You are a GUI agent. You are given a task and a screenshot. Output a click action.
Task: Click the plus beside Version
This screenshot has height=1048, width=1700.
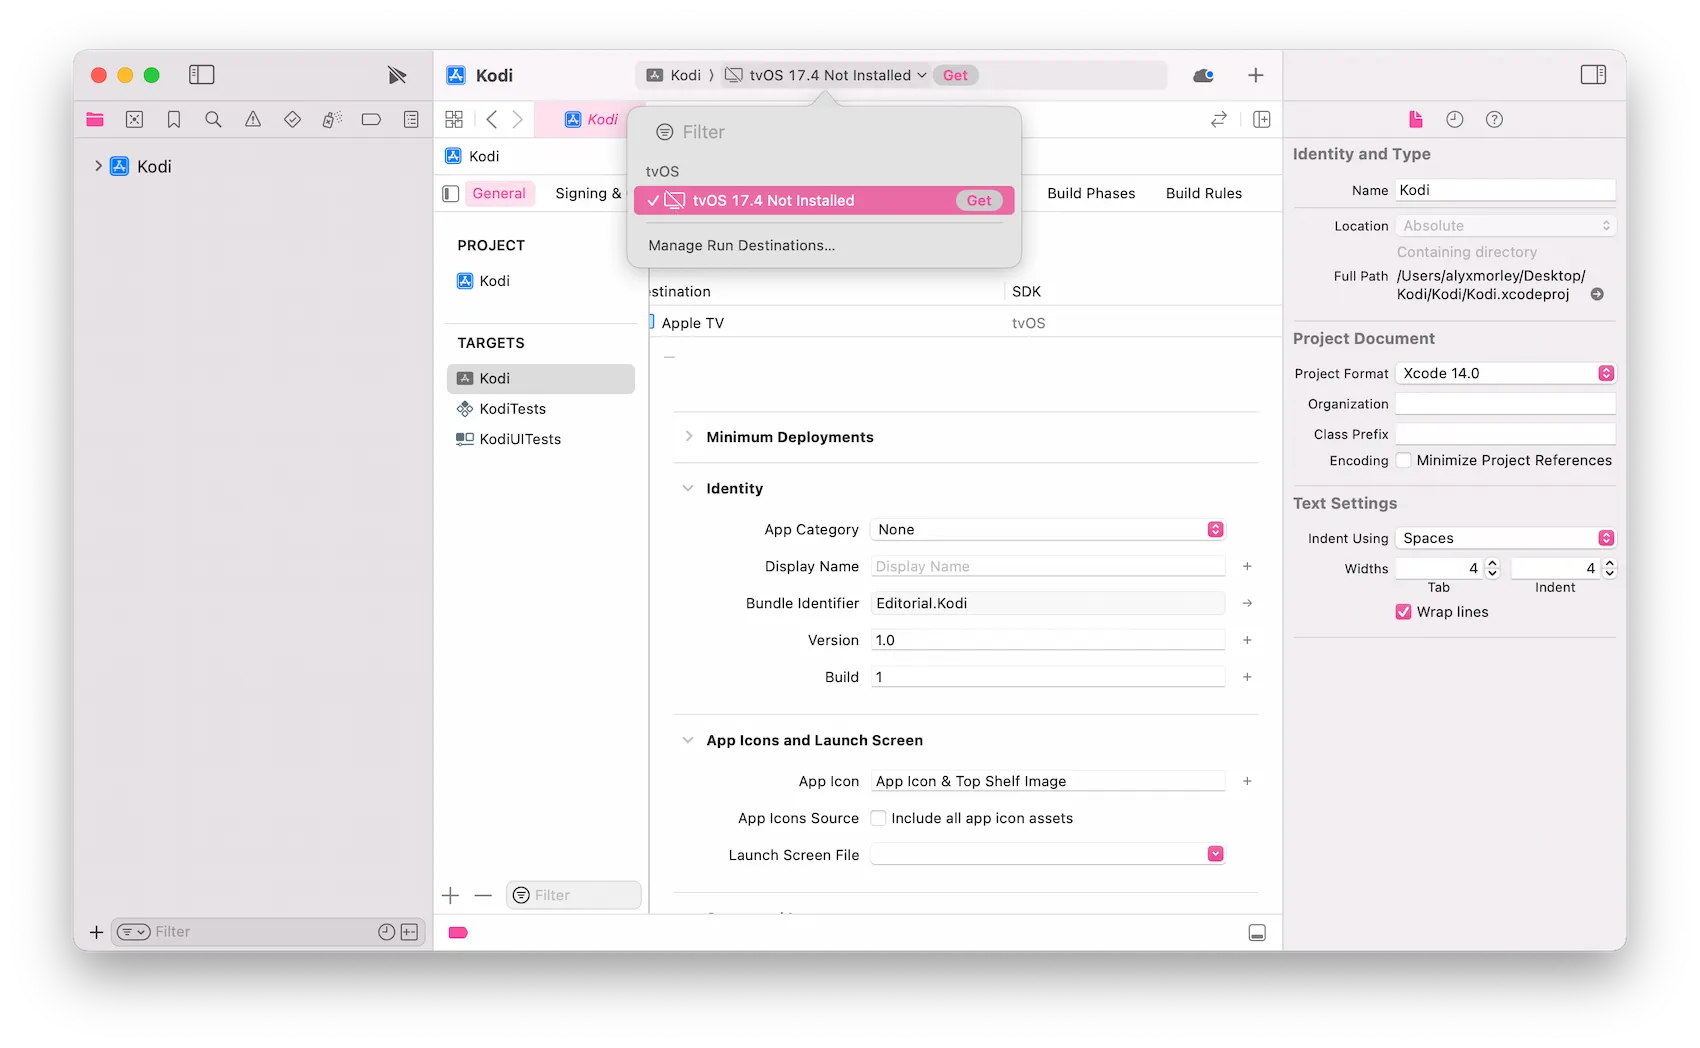pos(1247,640)
